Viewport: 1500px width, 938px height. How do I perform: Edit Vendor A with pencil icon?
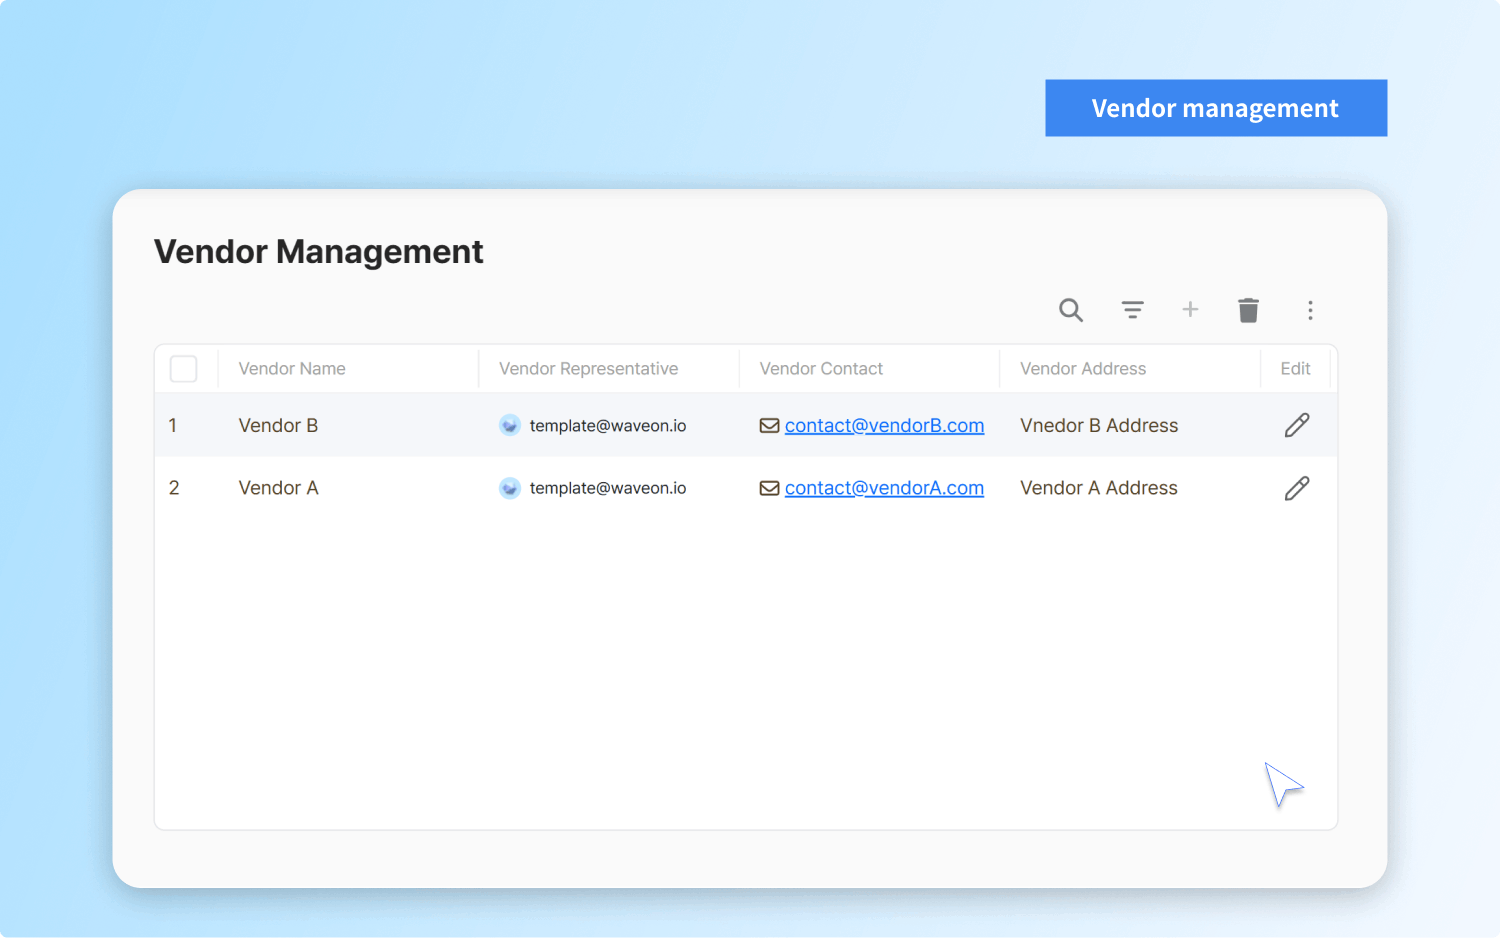[x=1297, y=488]
